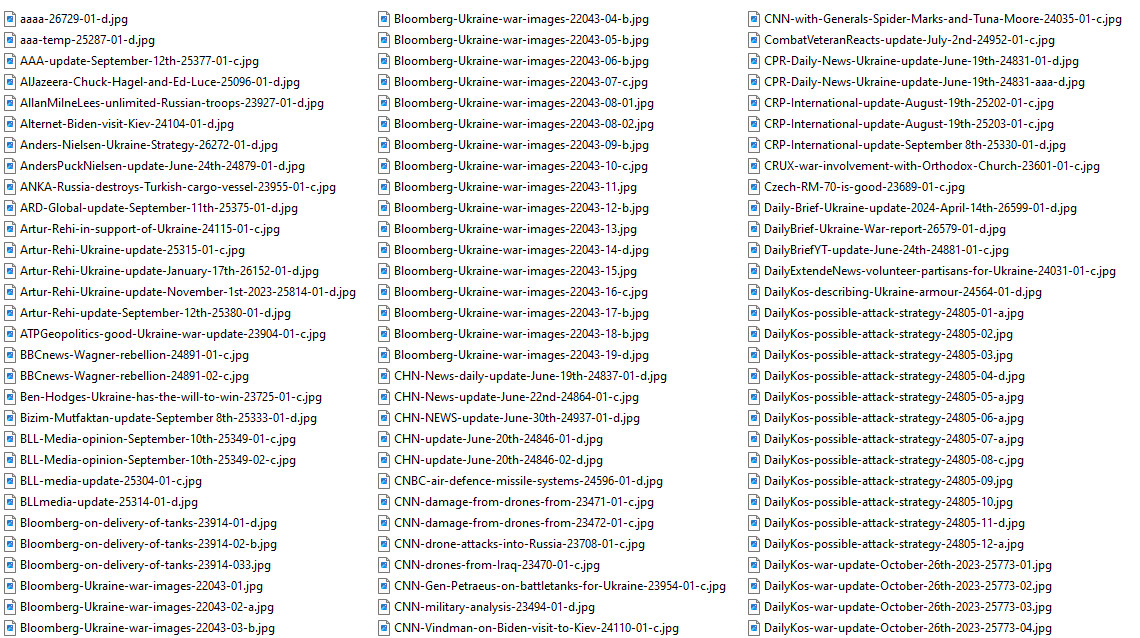
Task: Select Bloomberg-Ukraine-war-images-22043-14-d.jpg
Action: [521, 250]
